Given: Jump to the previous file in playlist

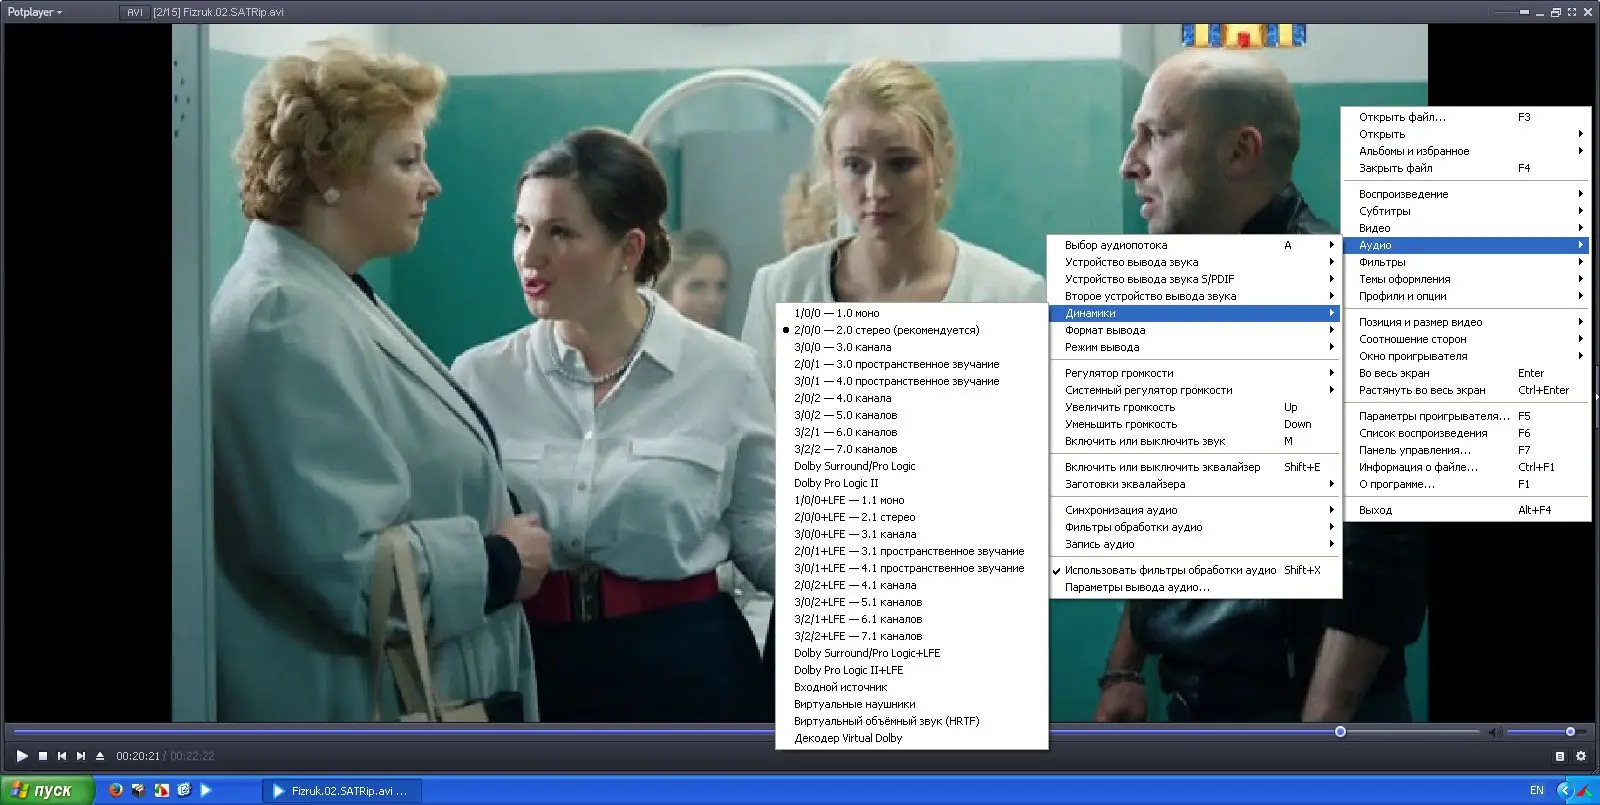Looking at the screenshot, I should click(x=62, y=756).
